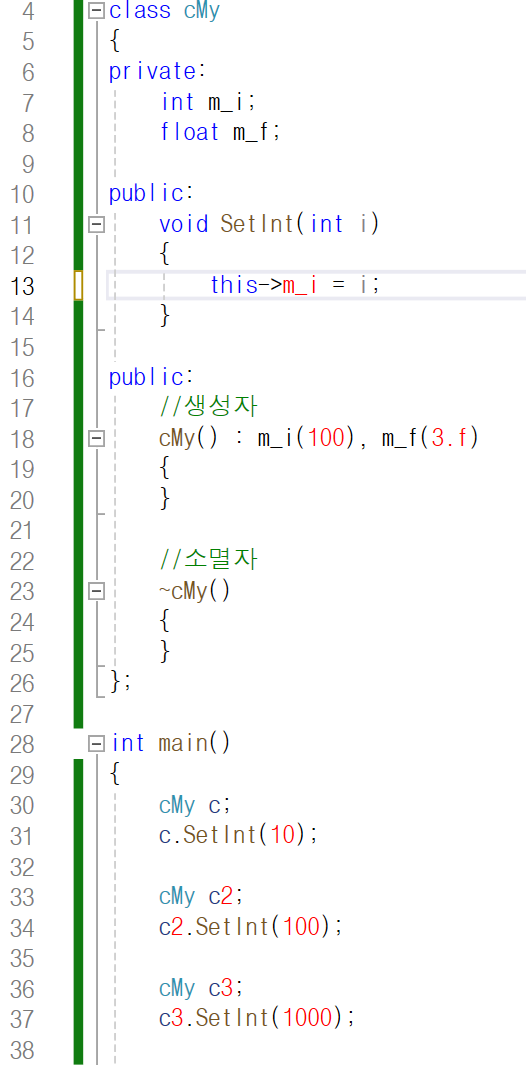Click the "public:" label on line 10

pyautogui.click(x=152, y=194)
